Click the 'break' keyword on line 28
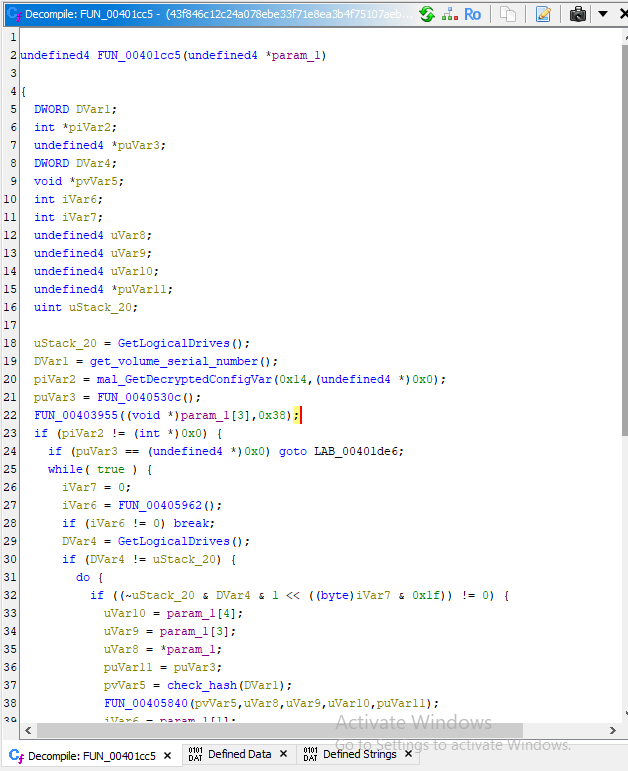 [x=191, y=524]
